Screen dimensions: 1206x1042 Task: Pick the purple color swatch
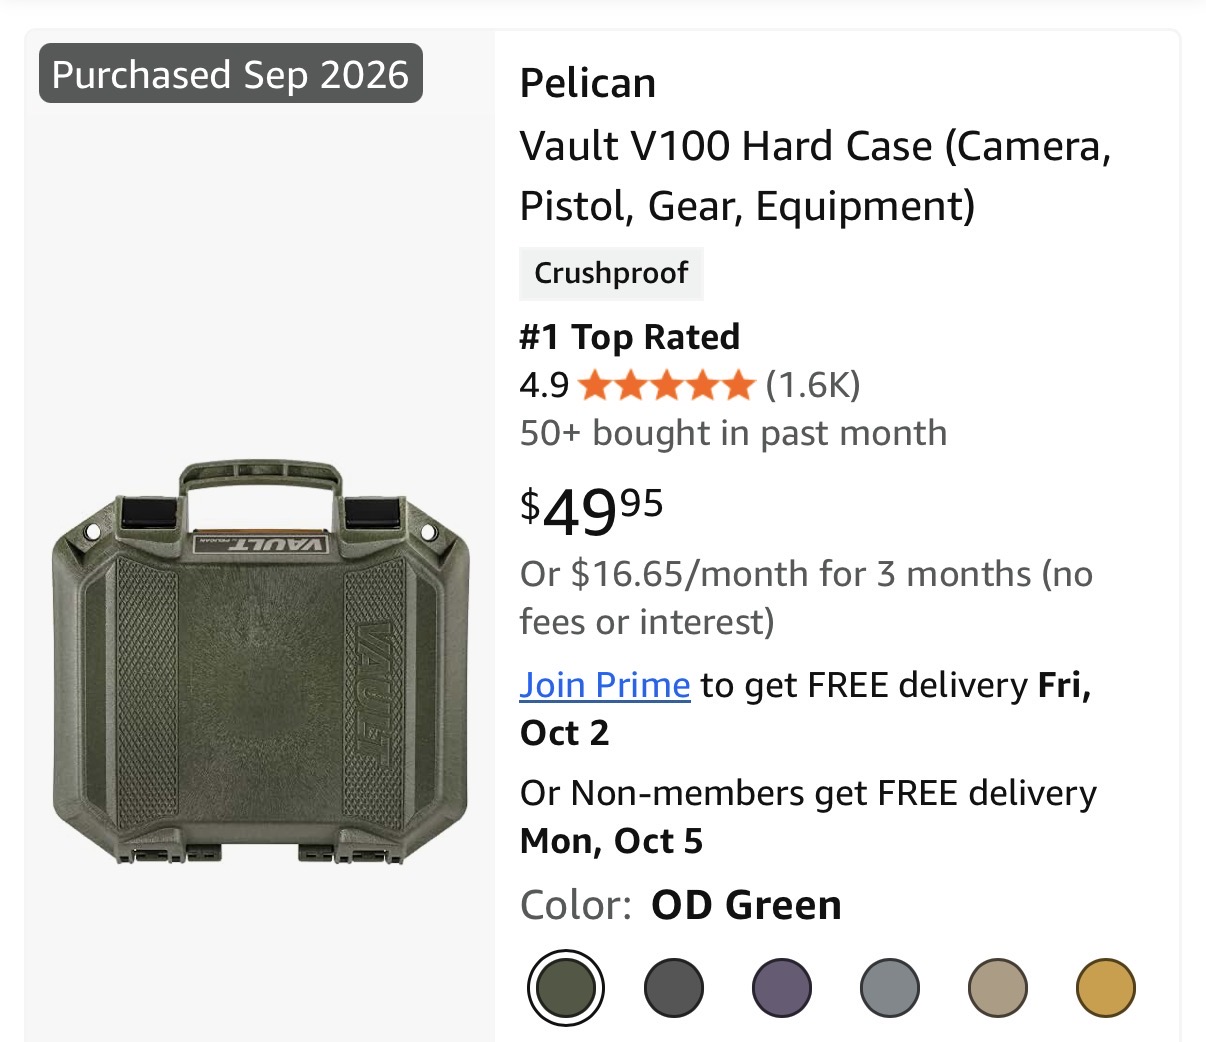pos(782,988)
